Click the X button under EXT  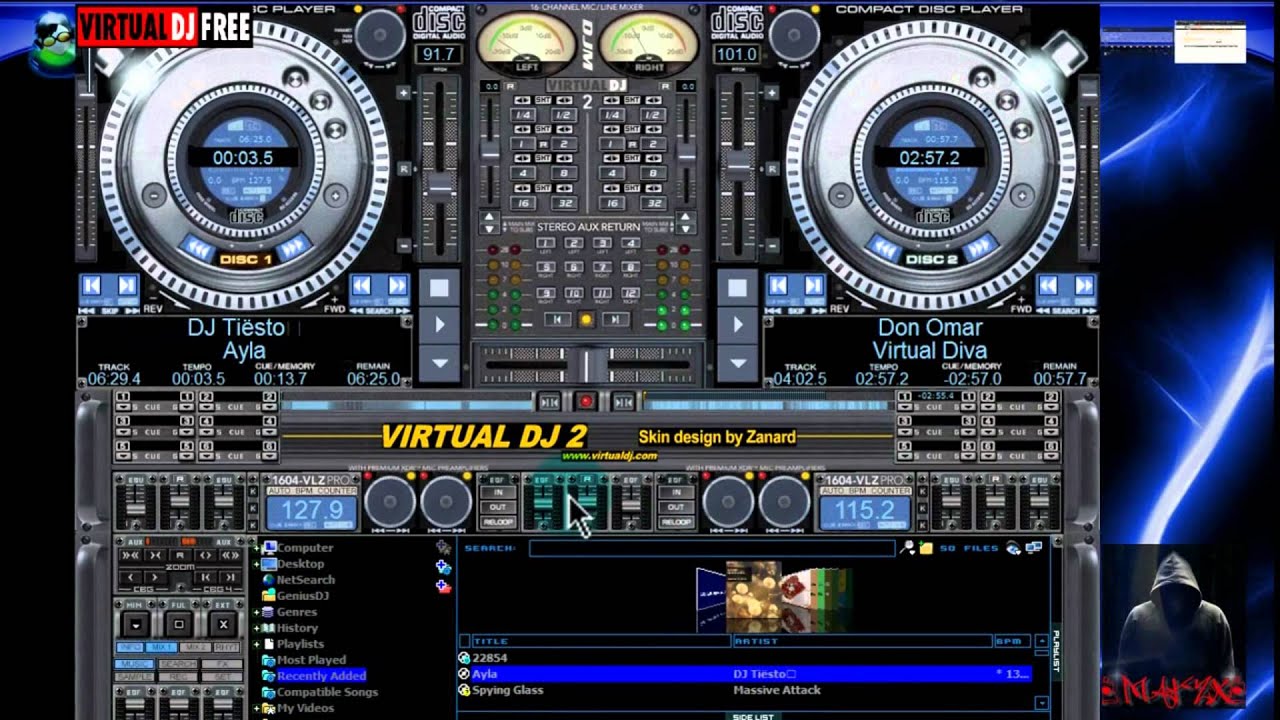click(x=223, y=624)
